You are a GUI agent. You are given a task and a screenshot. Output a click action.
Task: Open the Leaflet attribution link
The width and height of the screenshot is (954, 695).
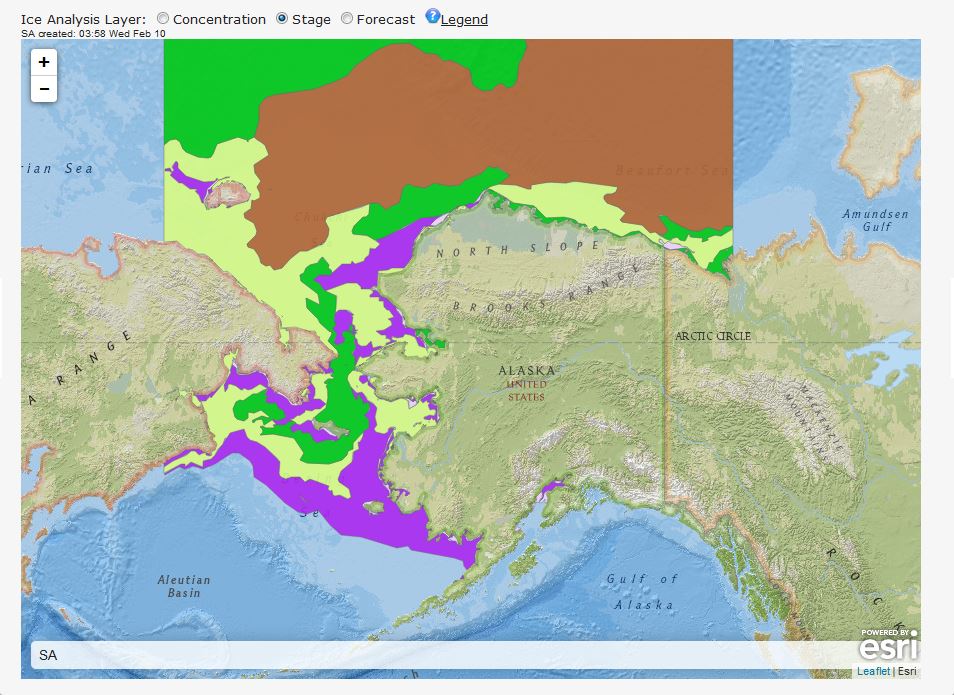pyautogui.click(x=873, y=672)
